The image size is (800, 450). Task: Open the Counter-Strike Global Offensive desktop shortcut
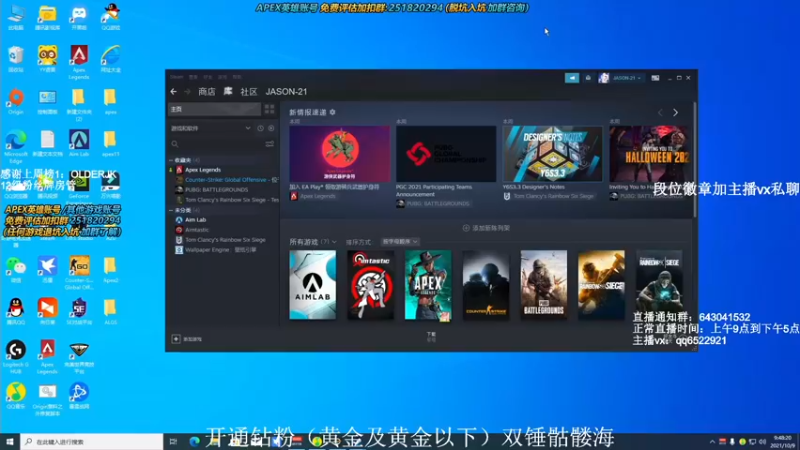pos(79,273)
